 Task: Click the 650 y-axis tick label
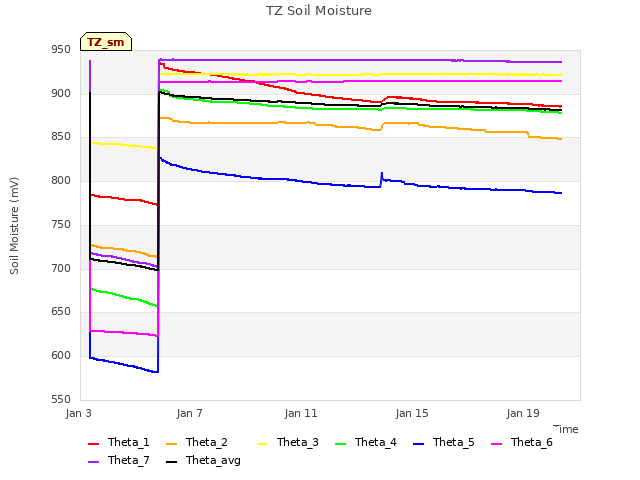[61, 312]
